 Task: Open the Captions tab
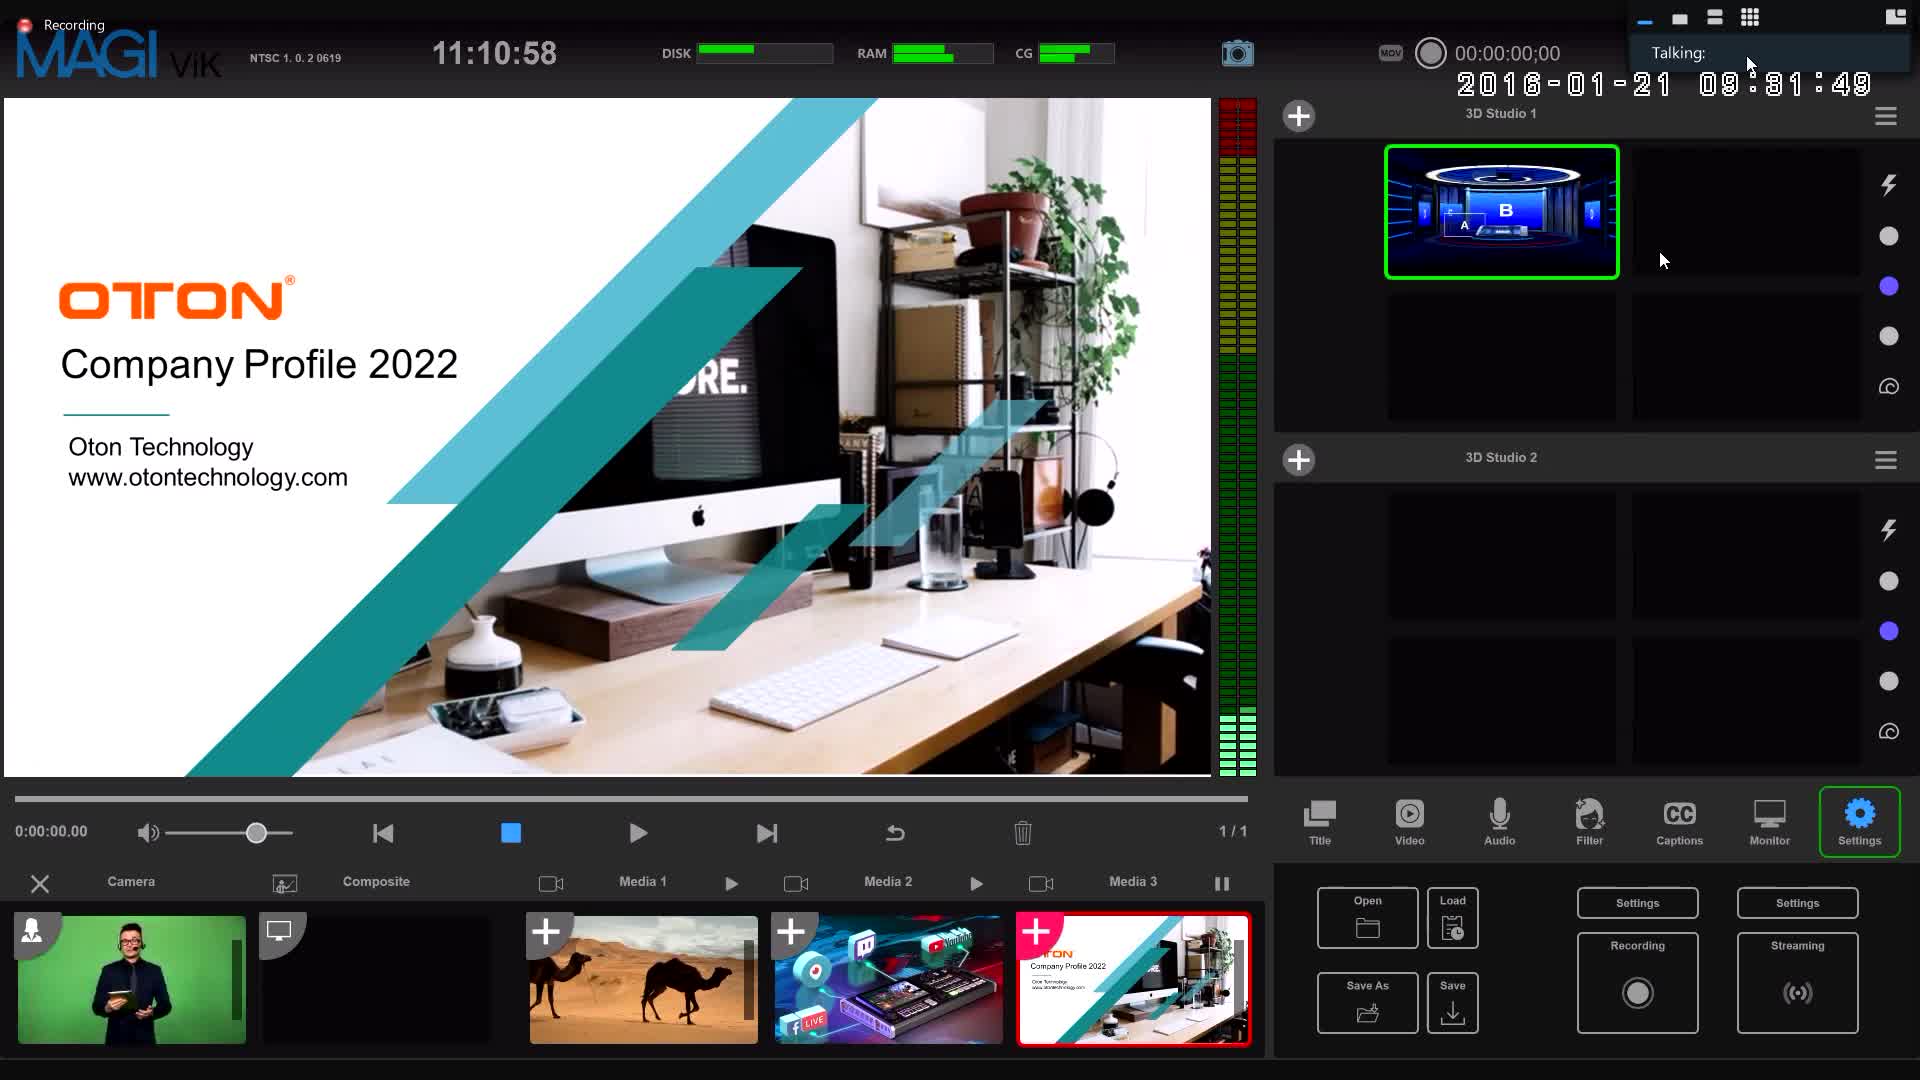(x=1679, y=822)
